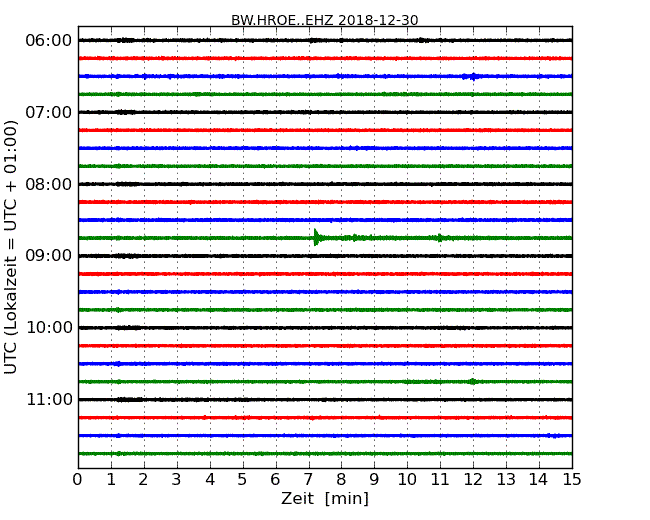Click x-axis tick label 7
This screenshot has width=650, height=520.
point(308,480)
